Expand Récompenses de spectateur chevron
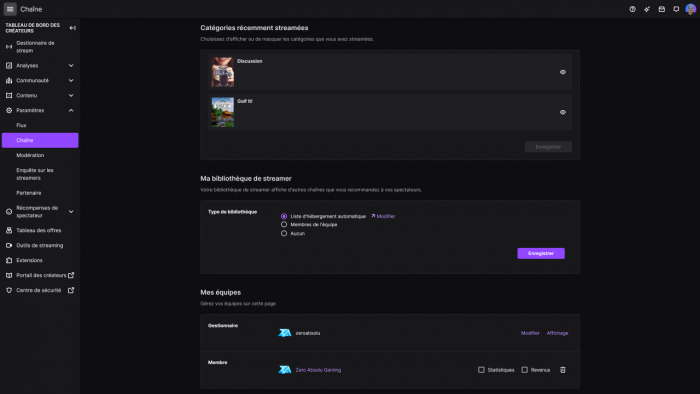Viewport: 700px width, 394px height. [71, 212]
